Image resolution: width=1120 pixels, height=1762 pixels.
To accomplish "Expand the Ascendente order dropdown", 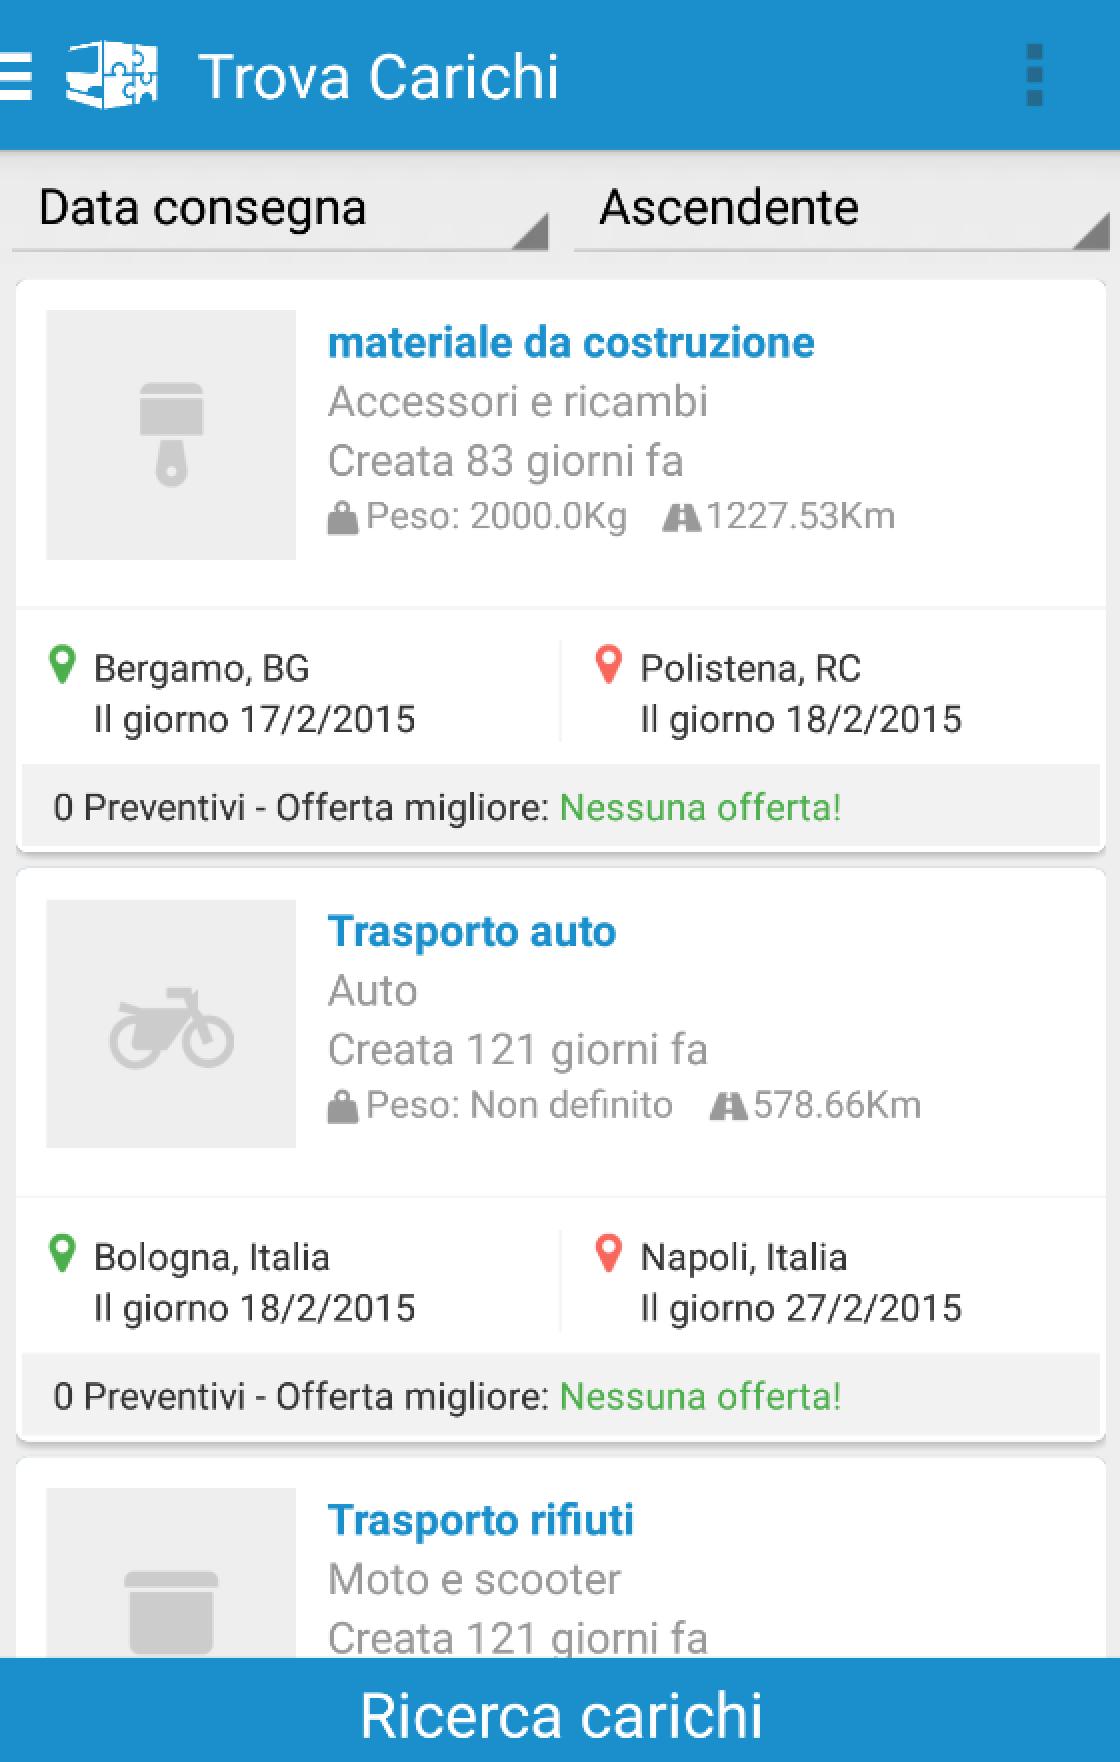I will (840, 210).
